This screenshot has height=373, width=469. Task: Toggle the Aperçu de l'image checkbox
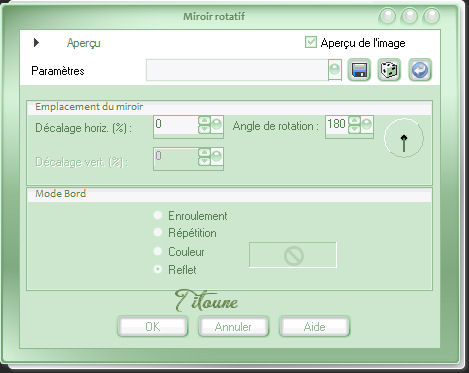coord(311,42)
